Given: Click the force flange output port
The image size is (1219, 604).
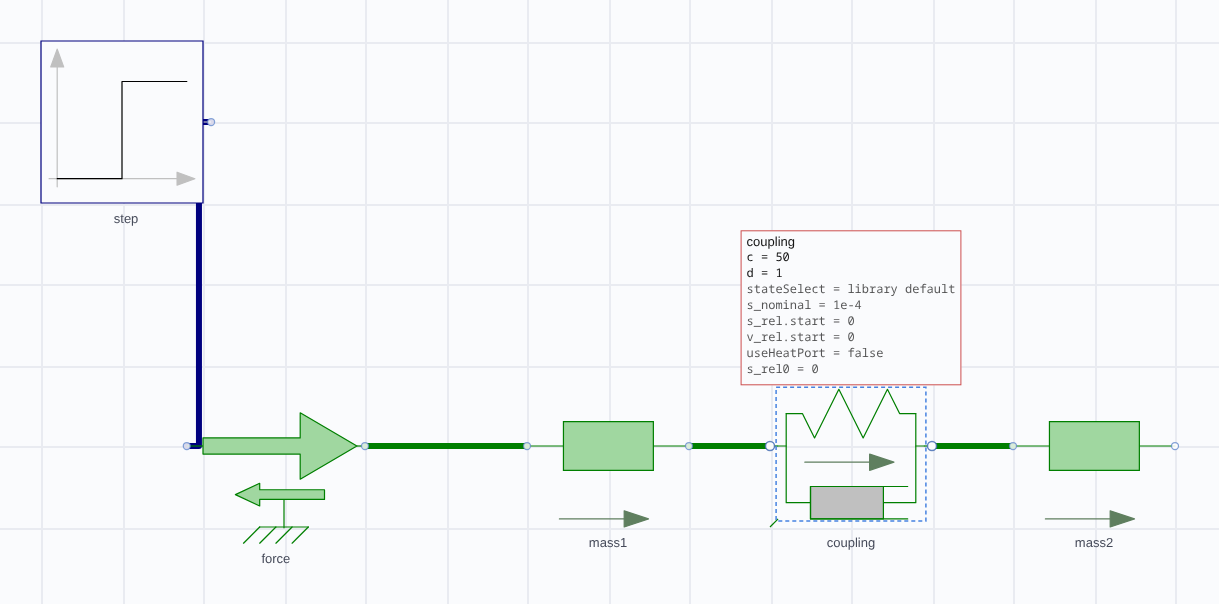Looking at the screenshot, I should (365, 446).
